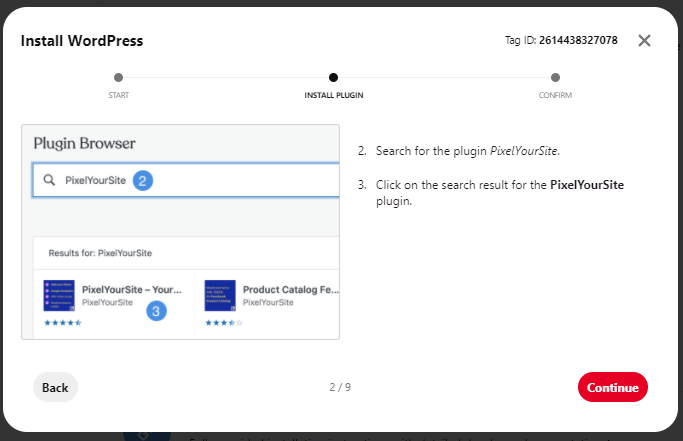This screenshot has height=441, width=683.
Task: Select the INSTALL PLUGIN step dot
Action: click(x=333, y=78)
